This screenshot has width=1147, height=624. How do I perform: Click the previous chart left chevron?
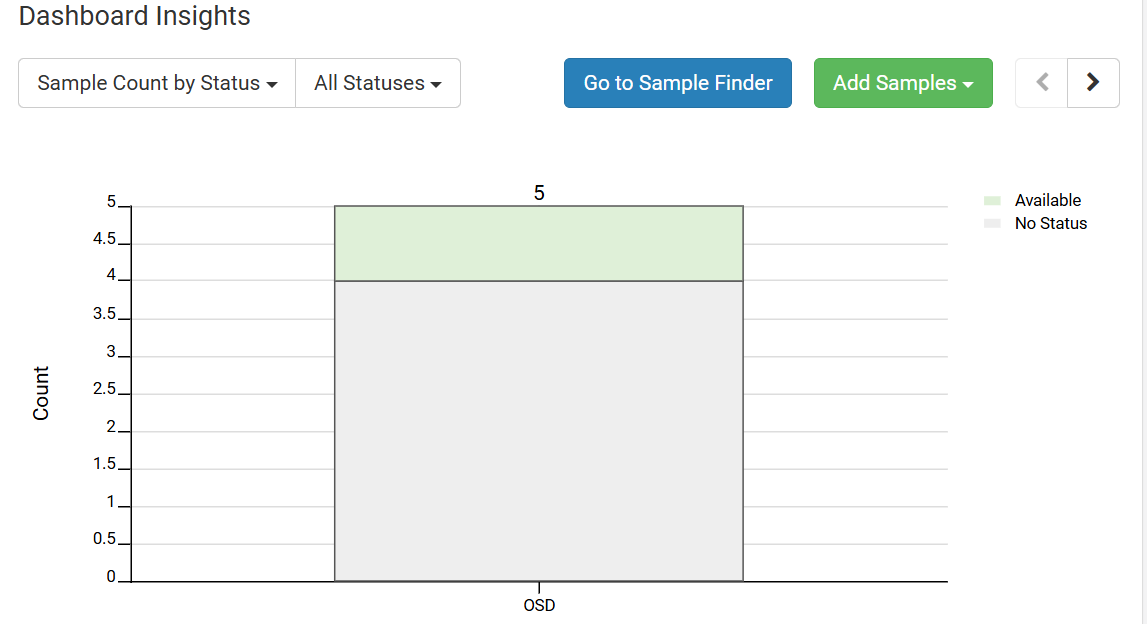click(x=1042, y=83)
